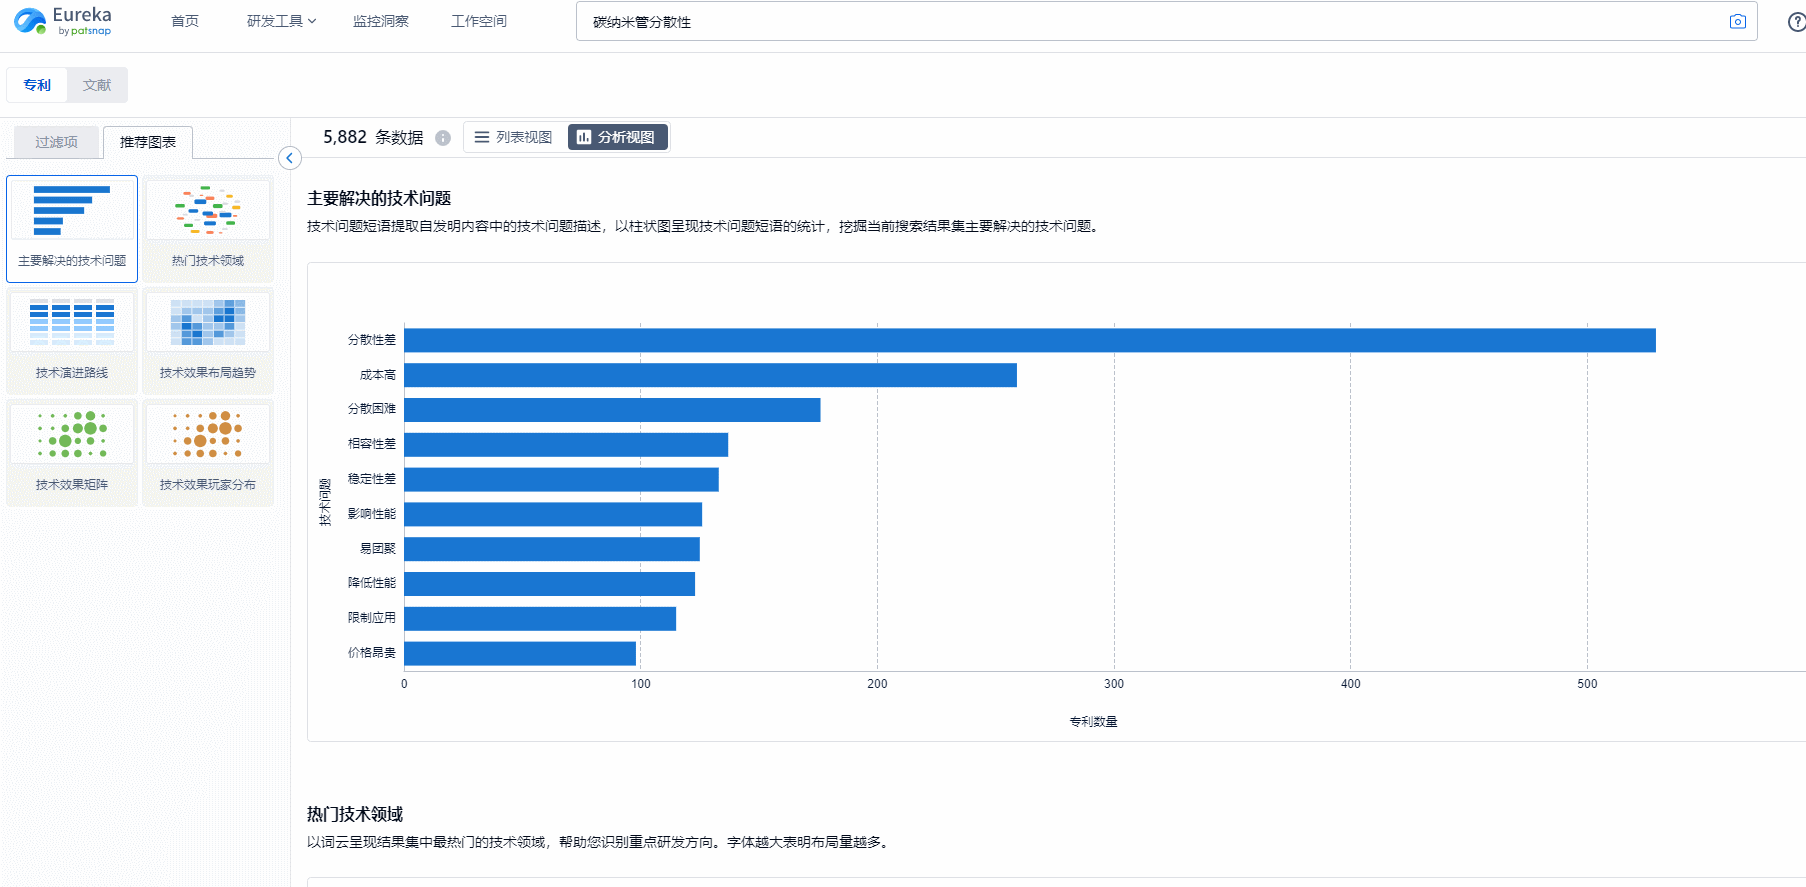The width and height of the screenshot is (1806, 887).
Task: Click the camera image search icon
Action: [x=1737, y=22]
